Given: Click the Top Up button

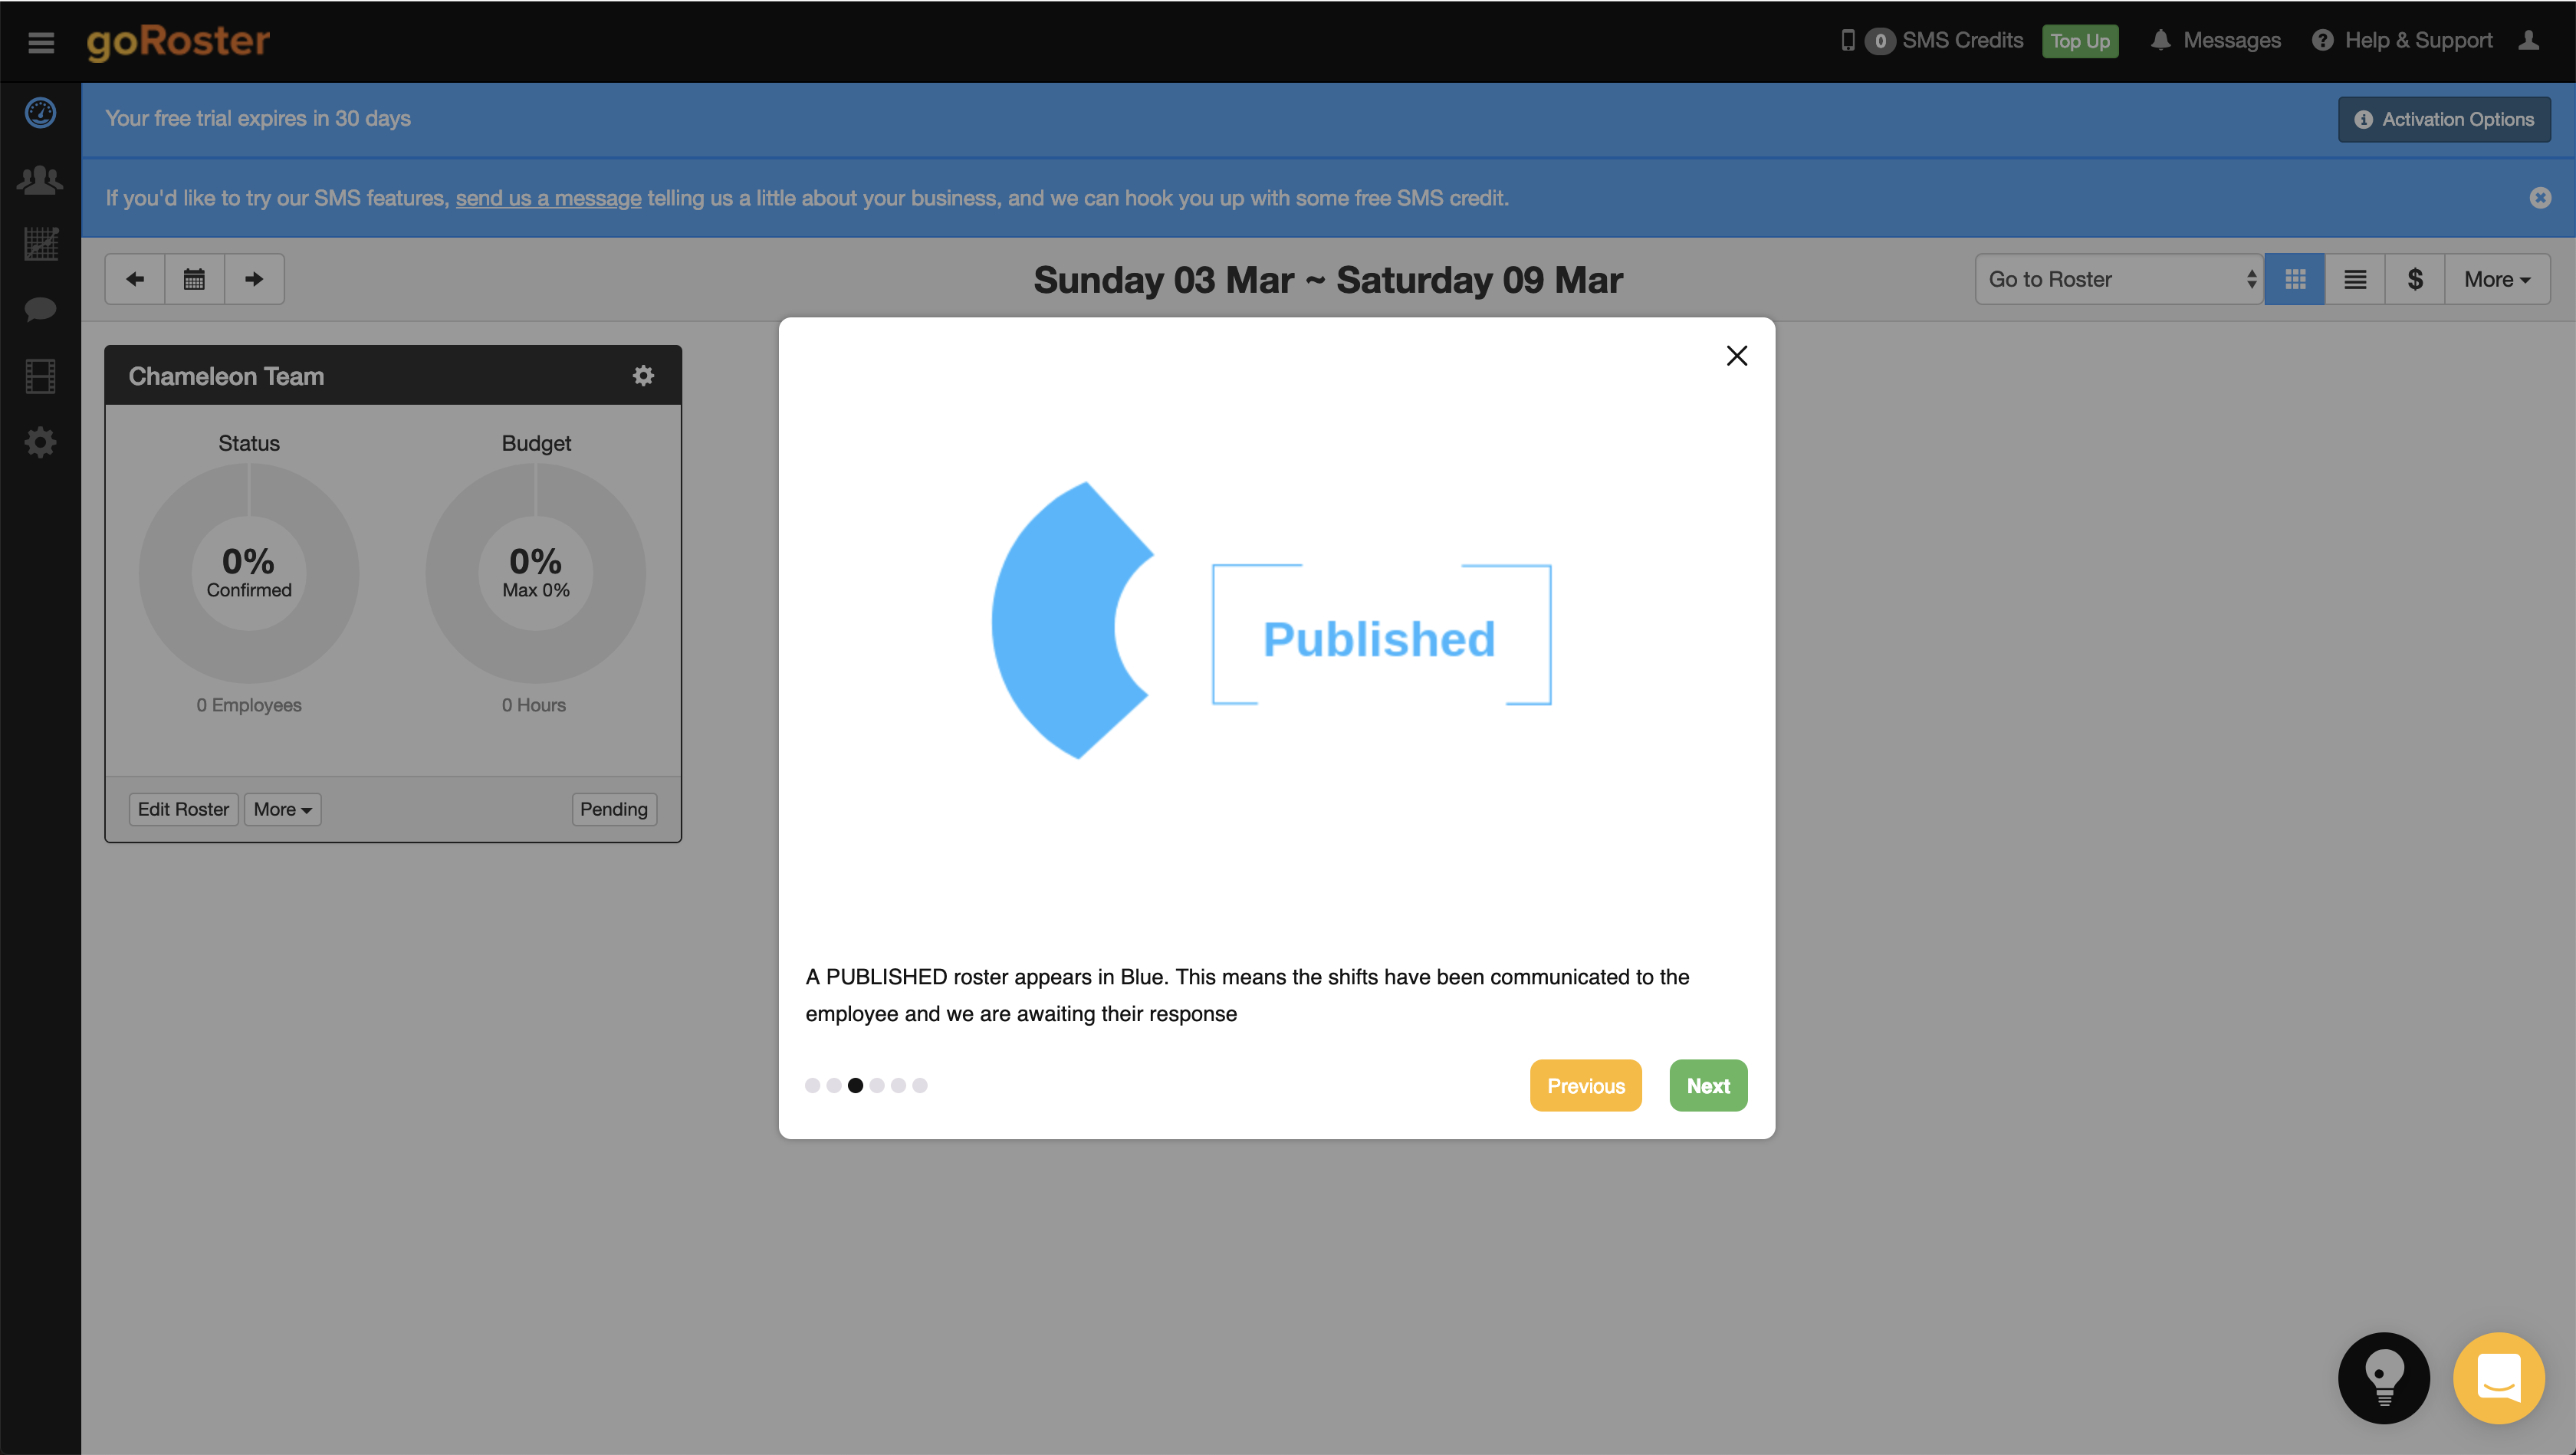Looking at the screenshot, I should point(2080,41).
